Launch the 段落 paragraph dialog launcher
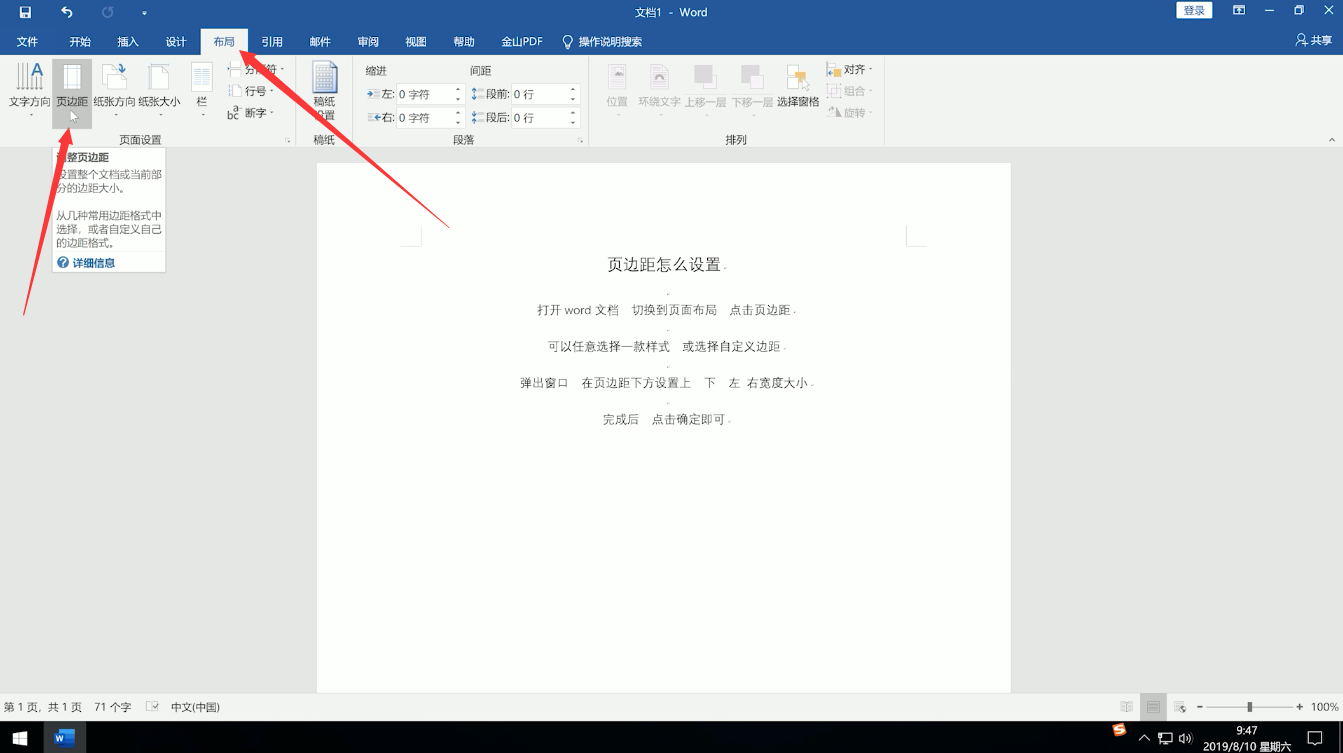Viewport: 1343px width, 753px height. click(x=580, y=141)
